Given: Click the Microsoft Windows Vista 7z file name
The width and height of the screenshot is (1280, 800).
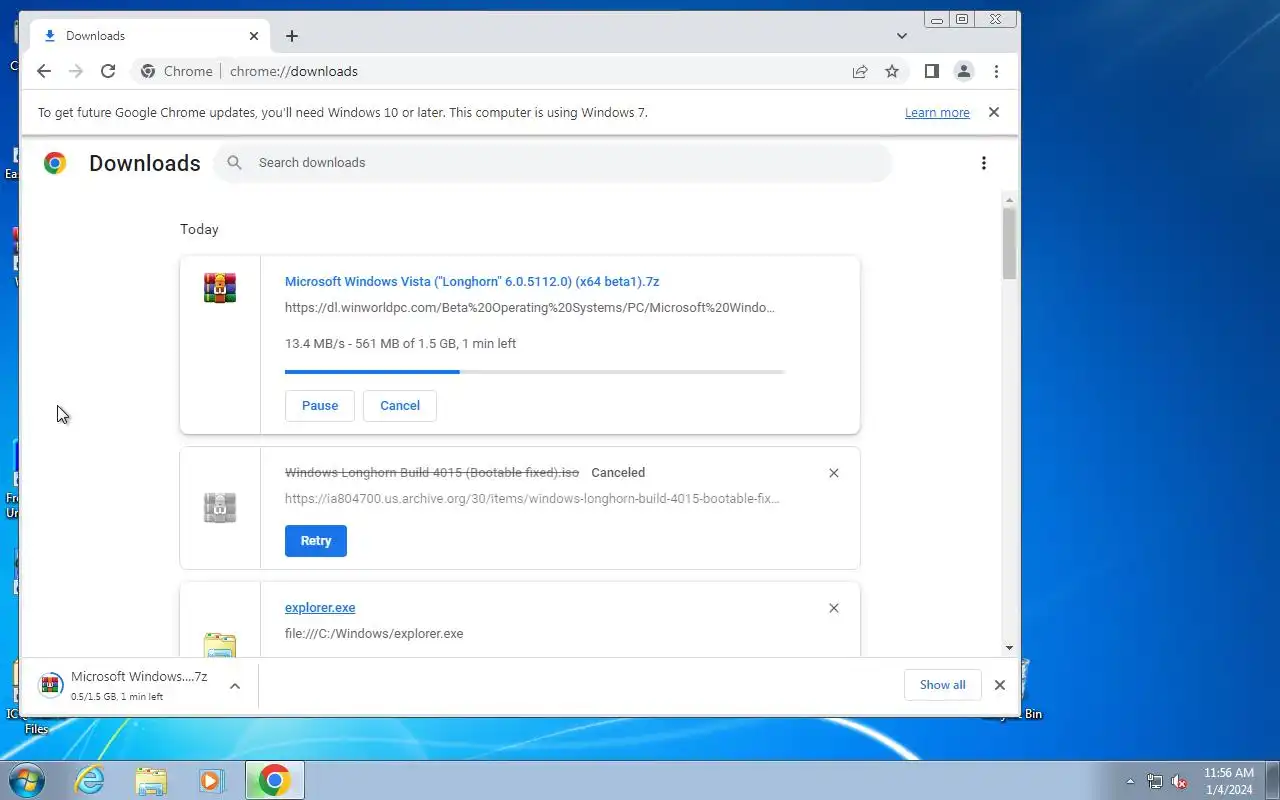Looking at the screenshot, I should point(472,282).
